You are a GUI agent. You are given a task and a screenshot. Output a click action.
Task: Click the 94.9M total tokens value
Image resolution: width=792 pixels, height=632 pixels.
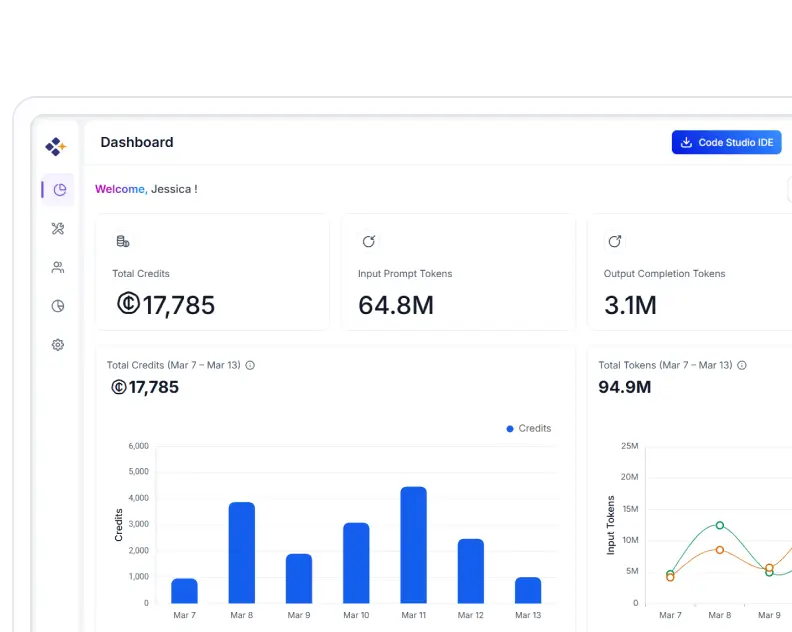tap(625, 387)
